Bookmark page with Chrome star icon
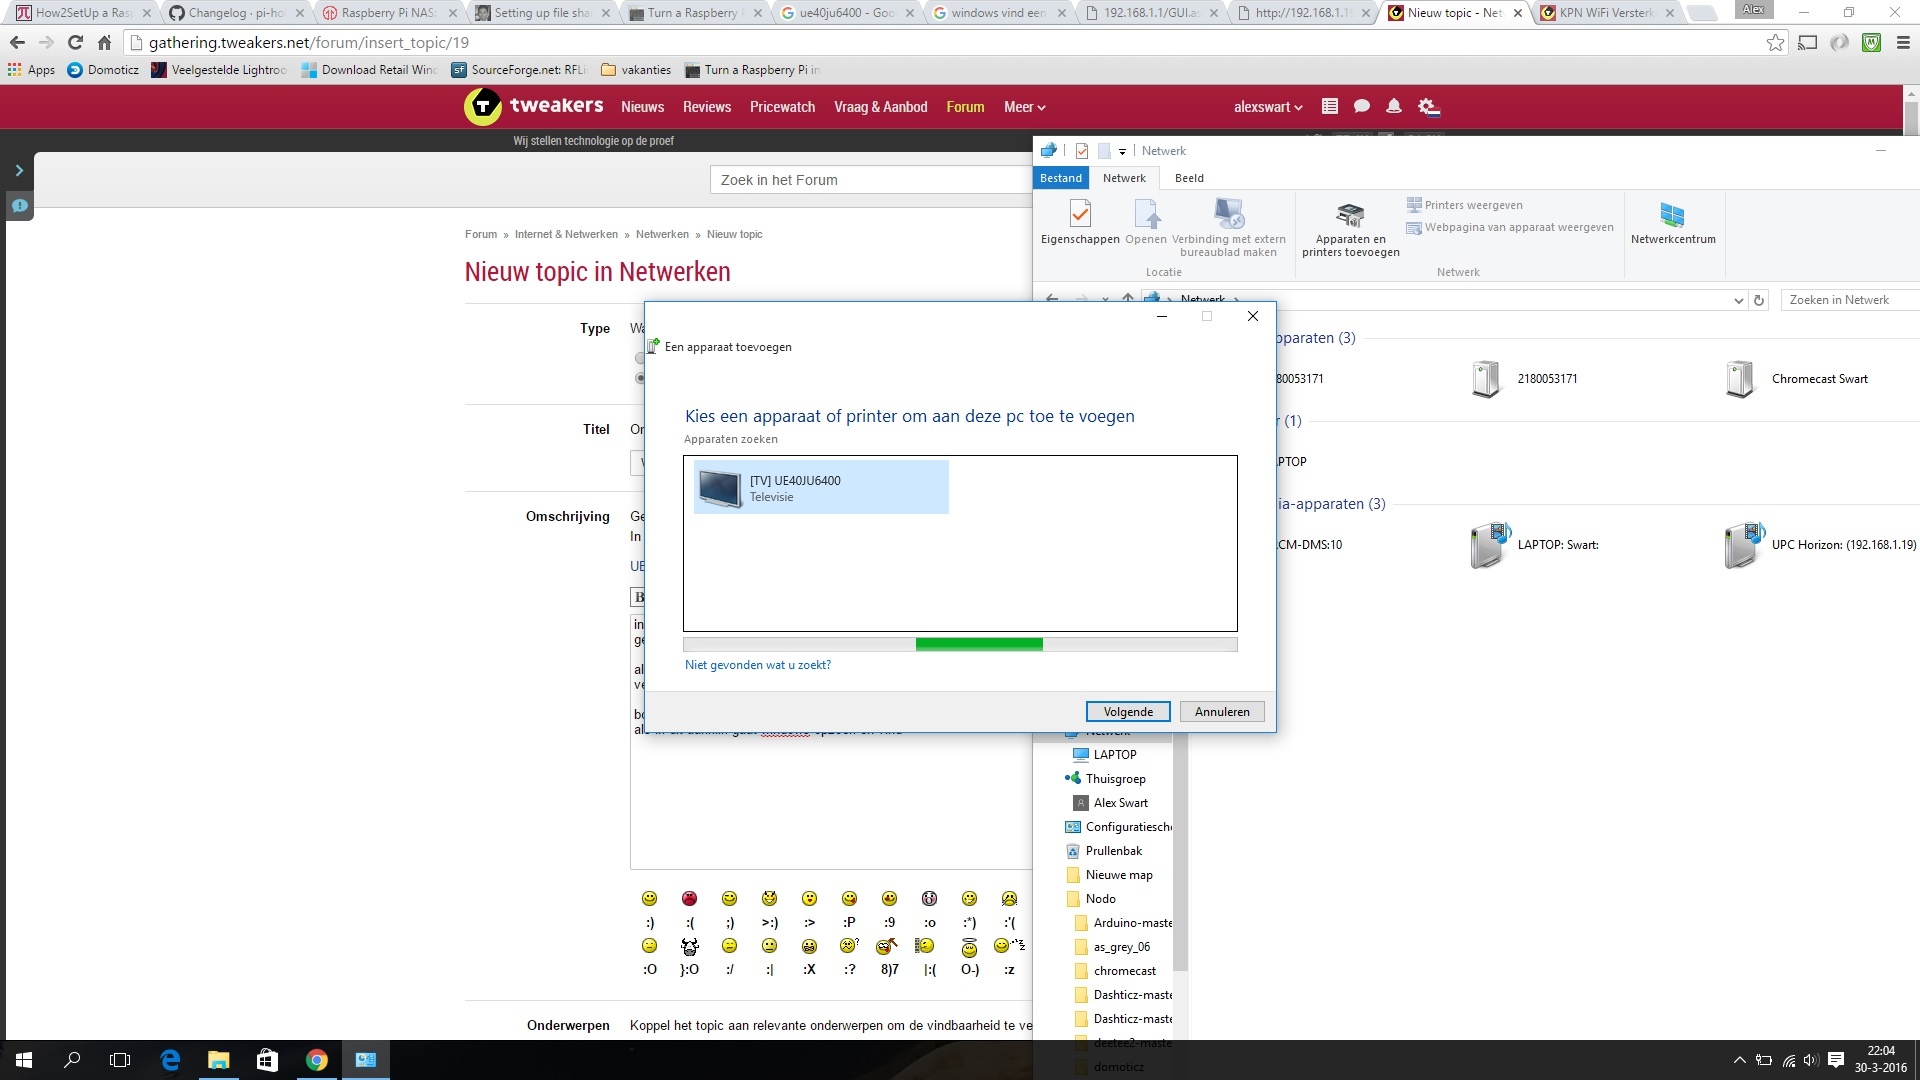 1775,43
